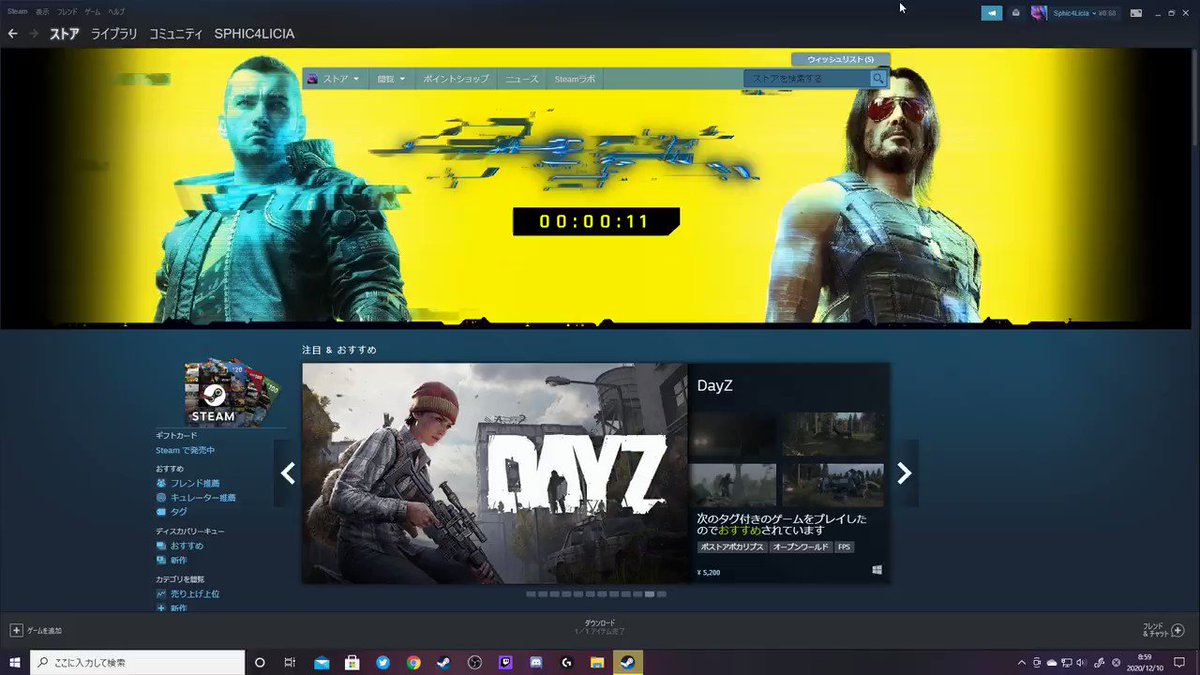Click the Cyberpunk countdown timer 00:00:11
This screenshot has height=675, width=1200.
595,222
